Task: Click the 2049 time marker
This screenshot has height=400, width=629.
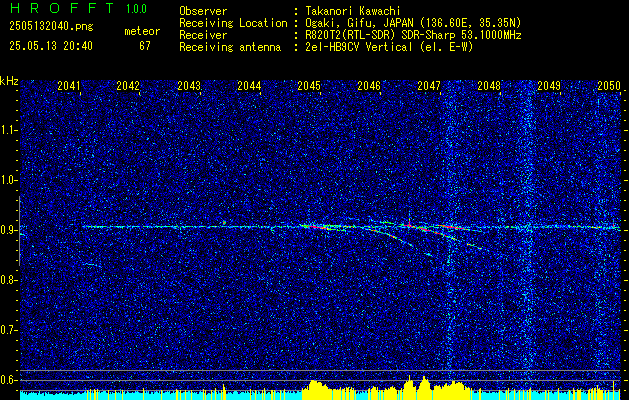Action: 549,86
